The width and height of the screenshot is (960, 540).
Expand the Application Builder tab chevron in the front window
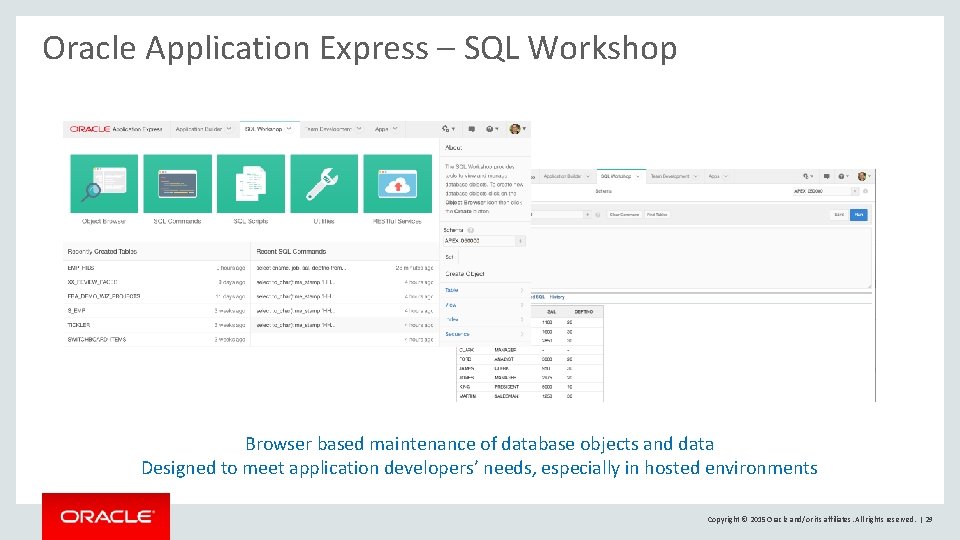pyautogui.click(x=229, y=129)
